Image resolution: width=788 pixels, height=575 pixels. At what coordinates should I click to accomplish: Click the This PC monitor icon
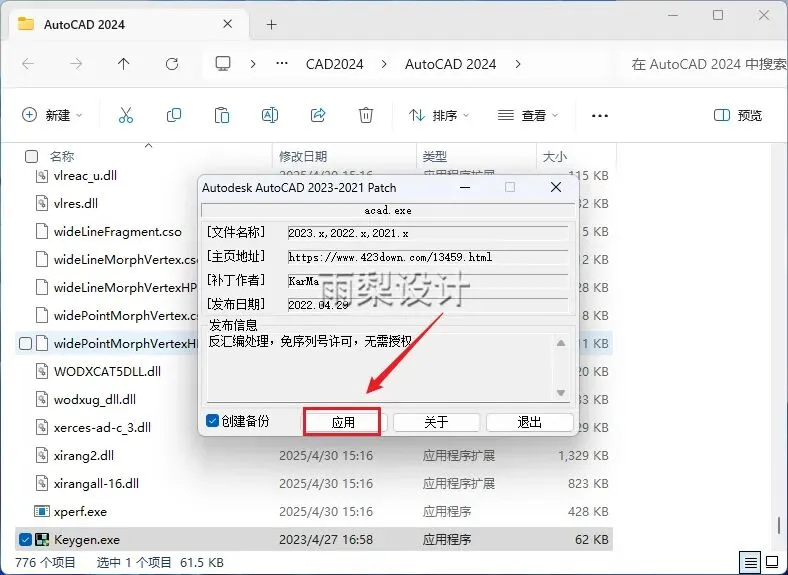click(x=223, y=64)
